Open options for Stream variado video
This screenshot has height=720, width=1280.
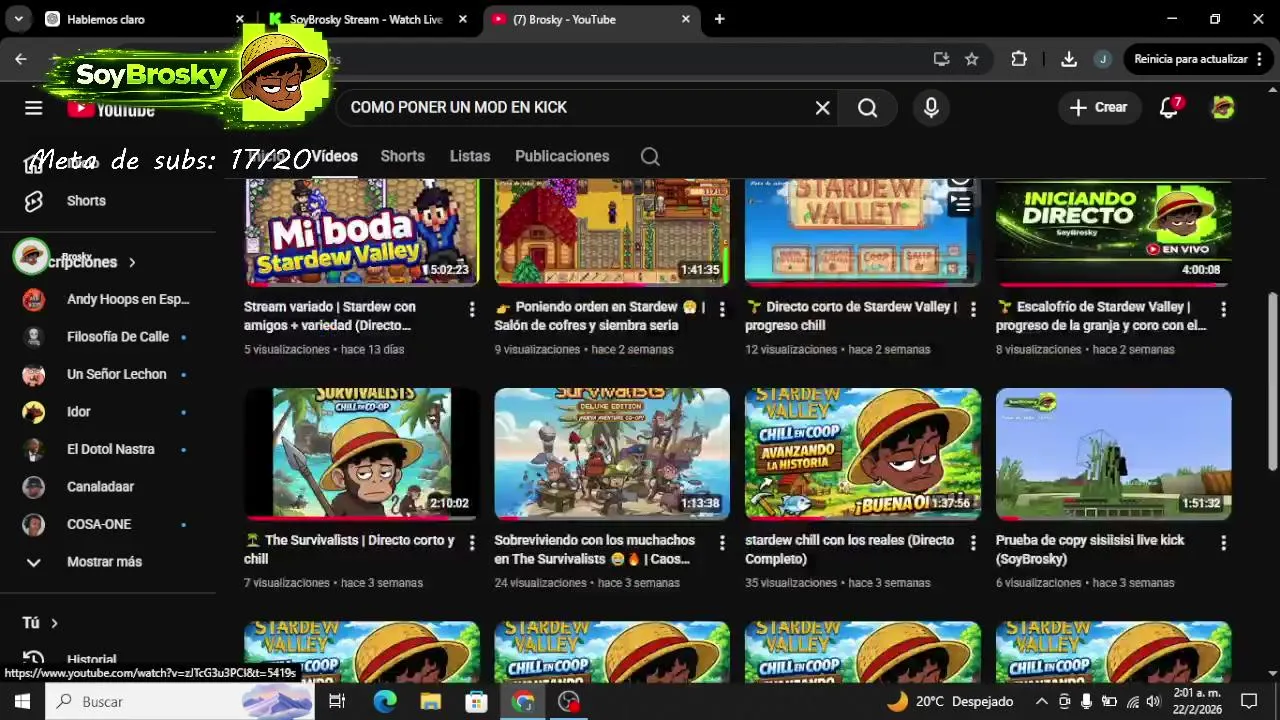(472, 310)
